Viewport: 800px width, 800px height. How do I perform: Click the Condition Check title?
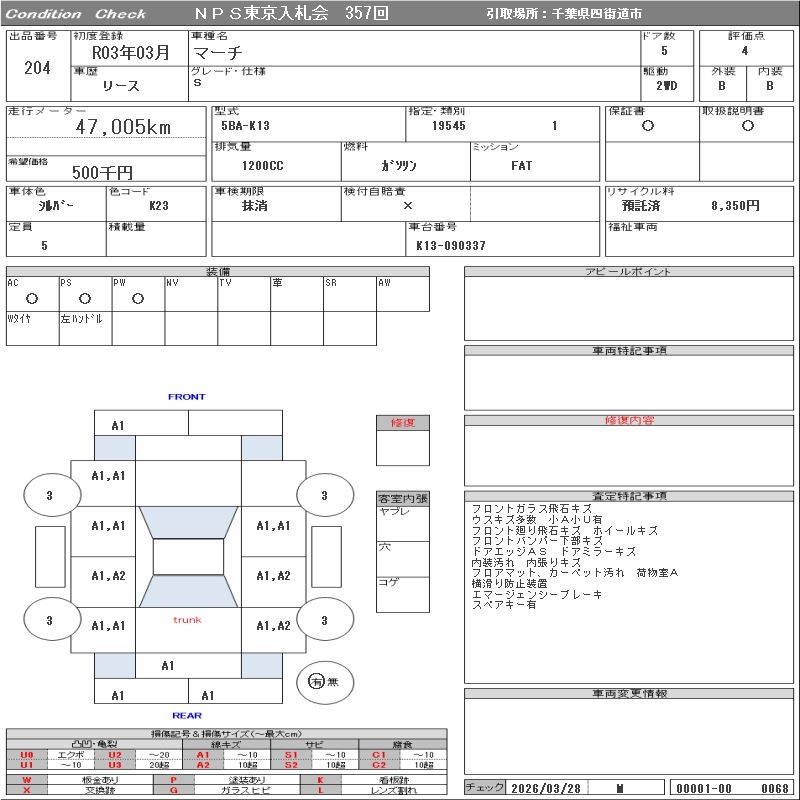(76, 14)
